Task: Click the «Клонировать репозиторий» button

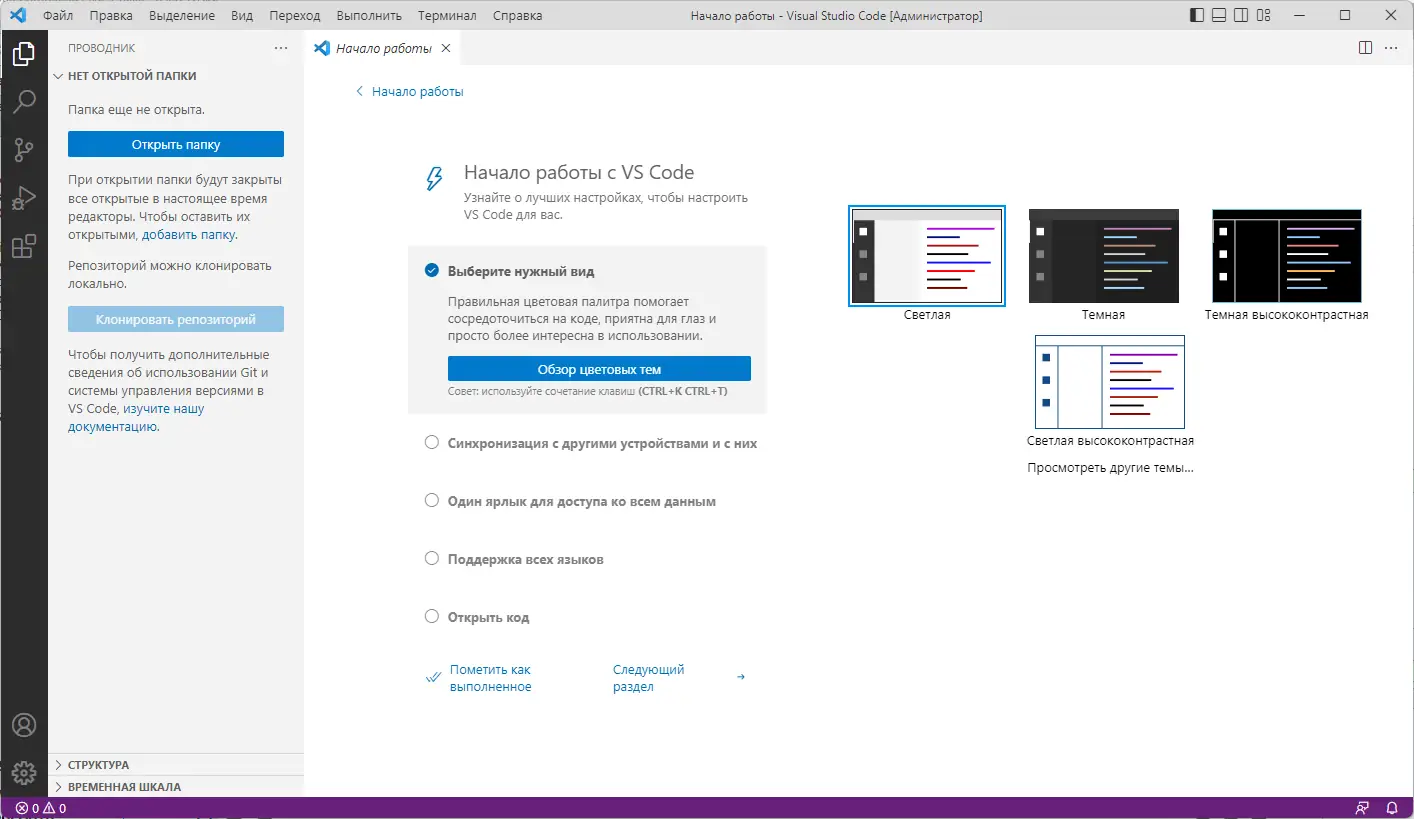Action: [176, 320]
